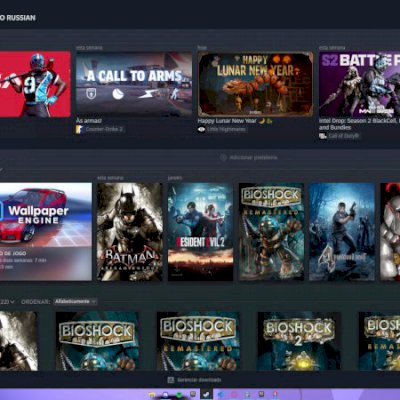Open the Little Nightmares link

pyautogui.click(x=226, y=129)
